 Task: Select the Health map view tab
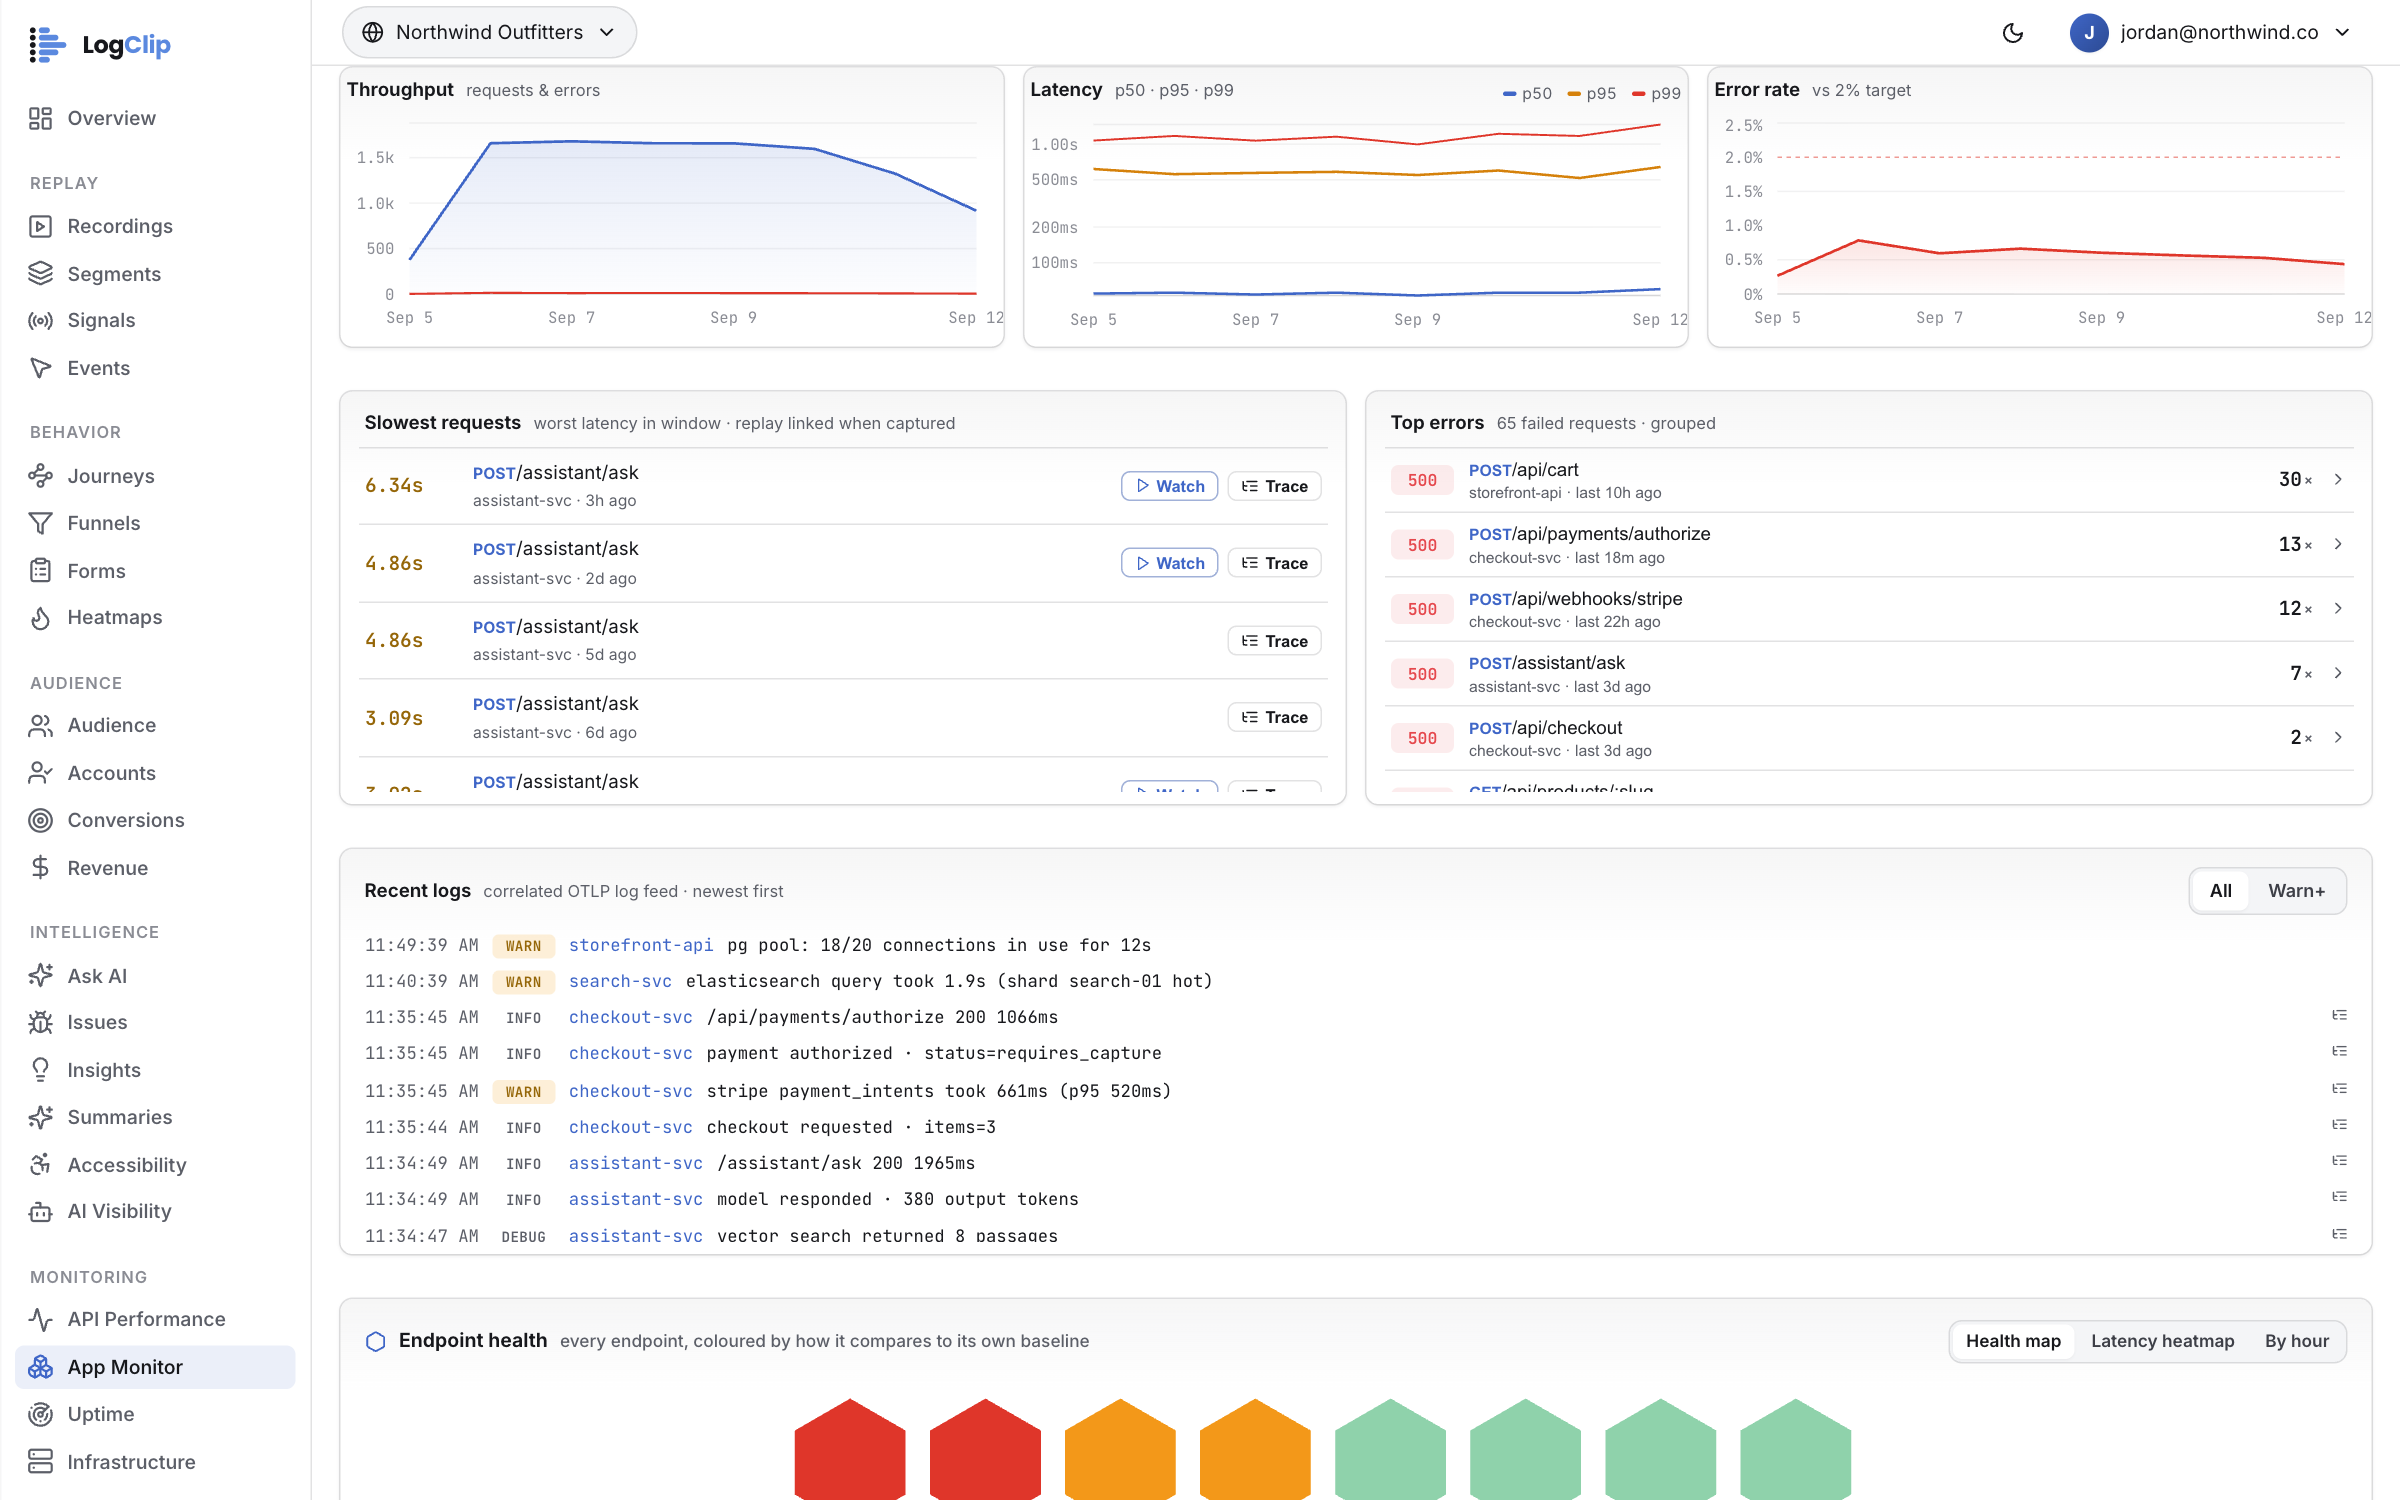click(x=2013, y=1341)
